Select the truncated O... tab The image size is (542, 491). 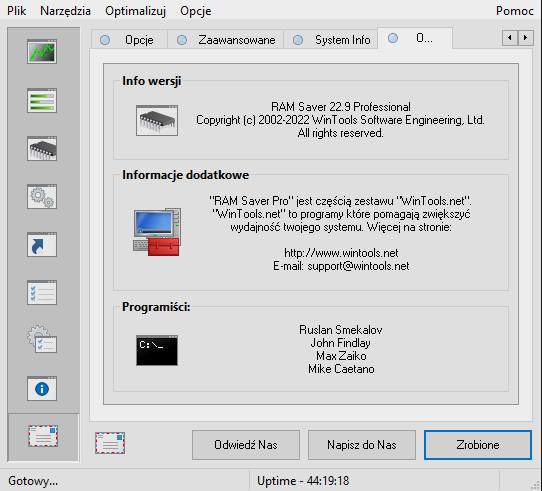pyautogui.click(x=415, y=38)
